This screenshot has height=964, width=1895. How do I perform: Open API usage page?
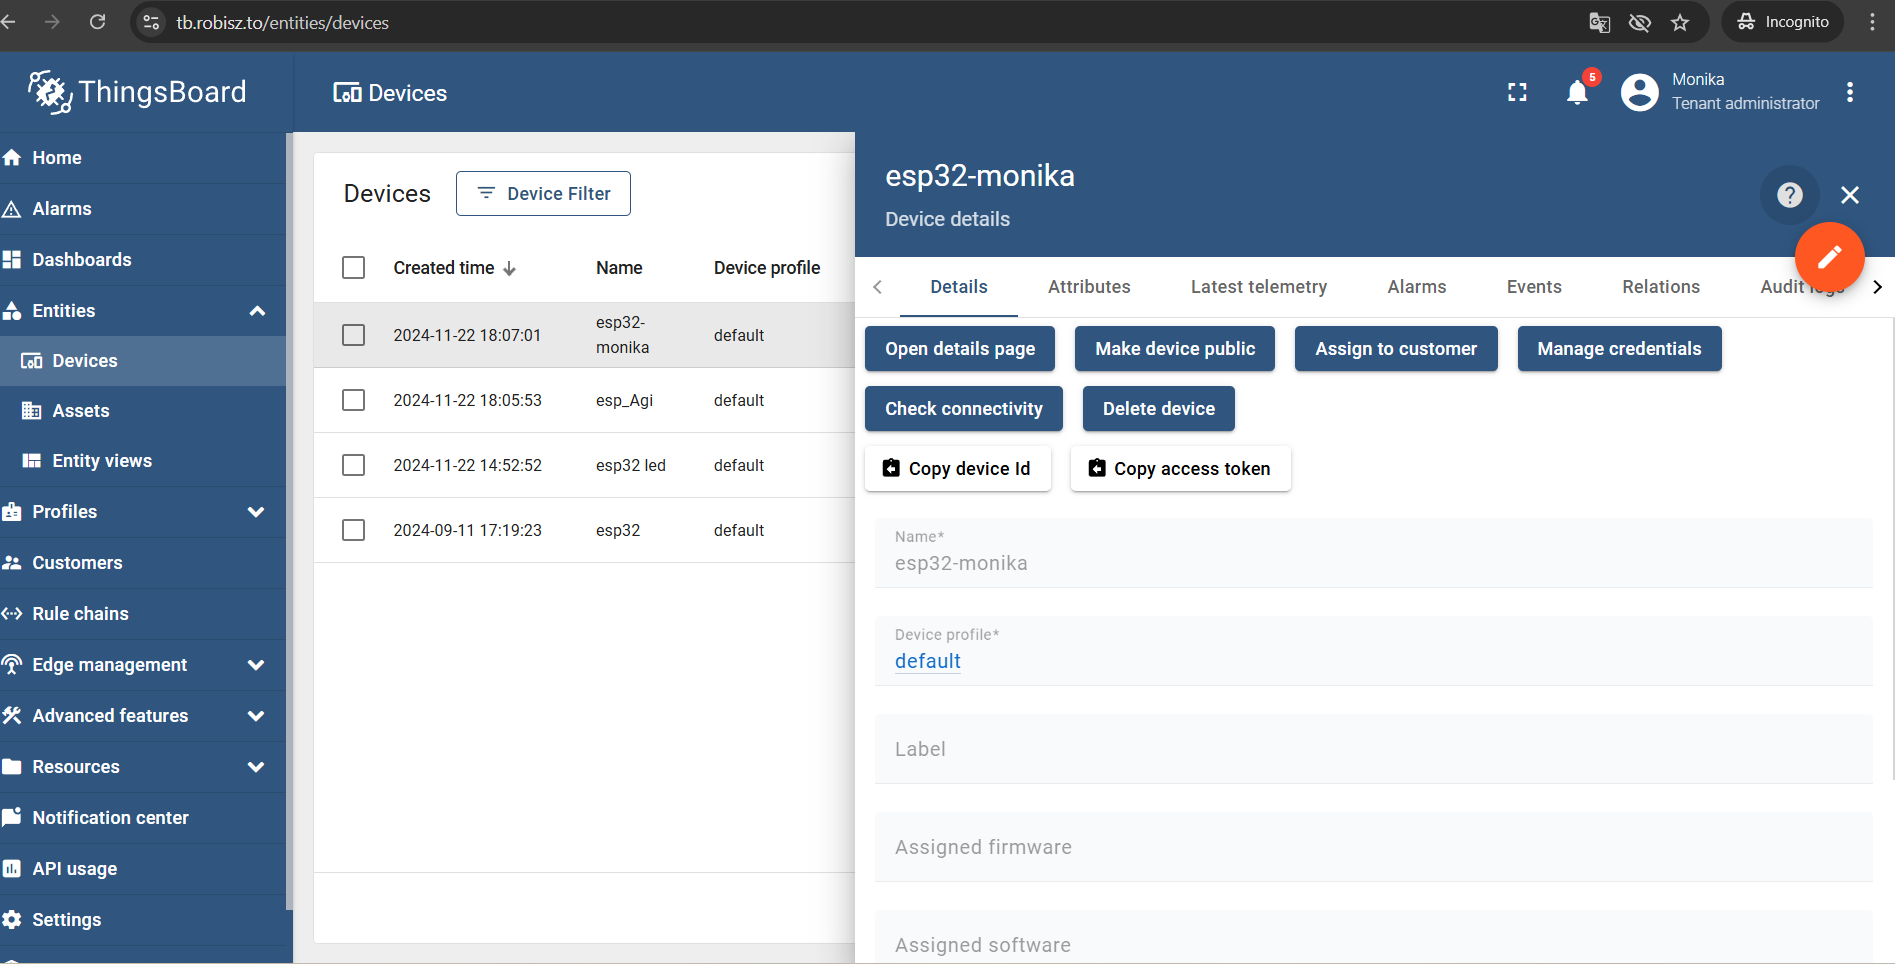(x=143, y=869)
